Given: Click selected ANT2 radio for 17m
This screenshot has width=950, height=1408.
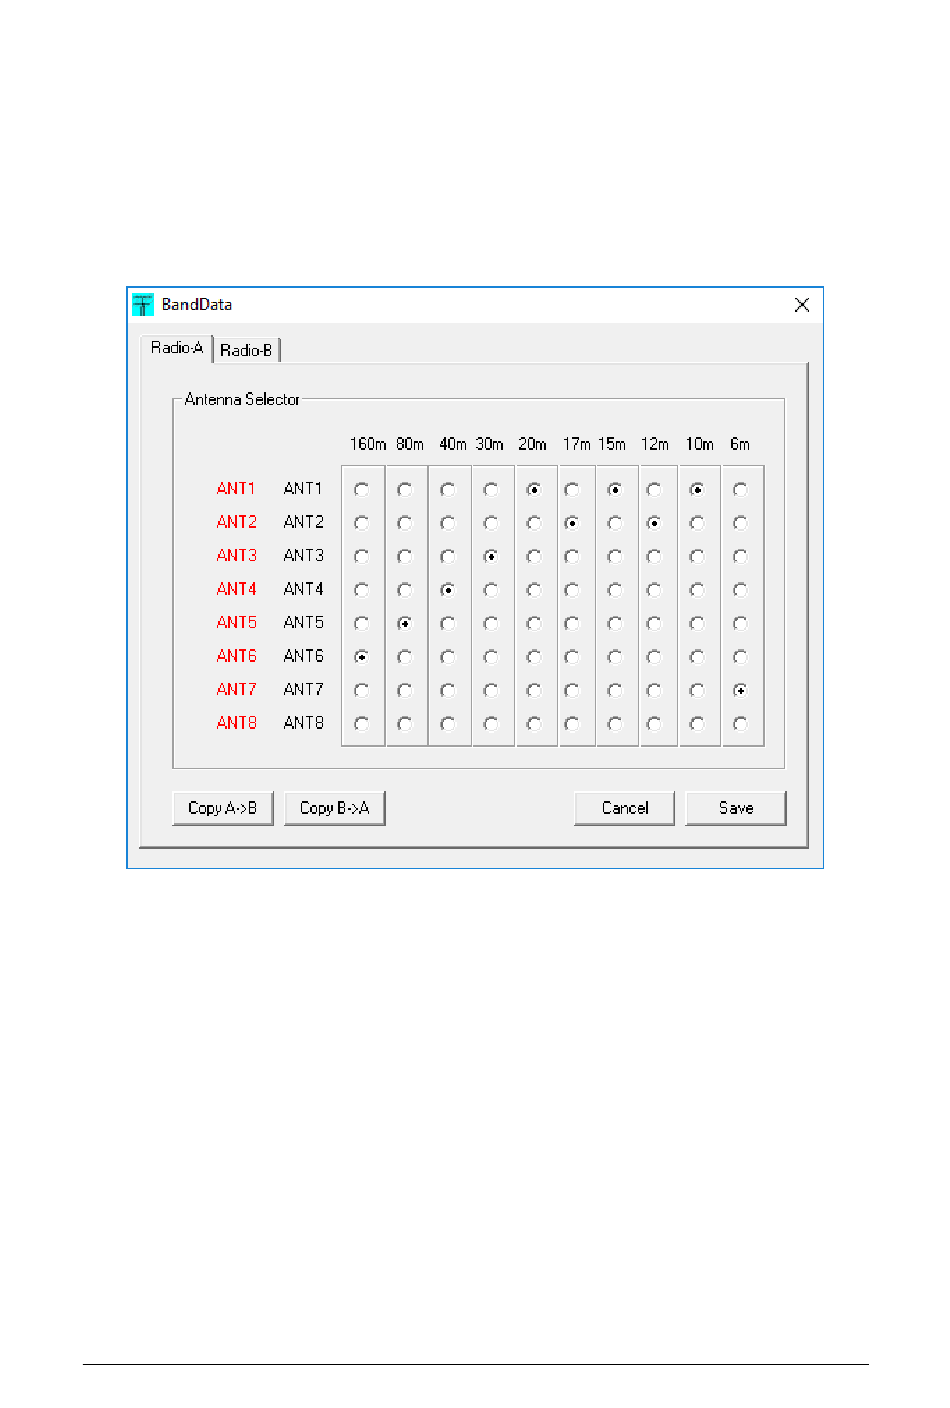Looking at the screenshot, I should pyautogui.click(x=572, y=523).
